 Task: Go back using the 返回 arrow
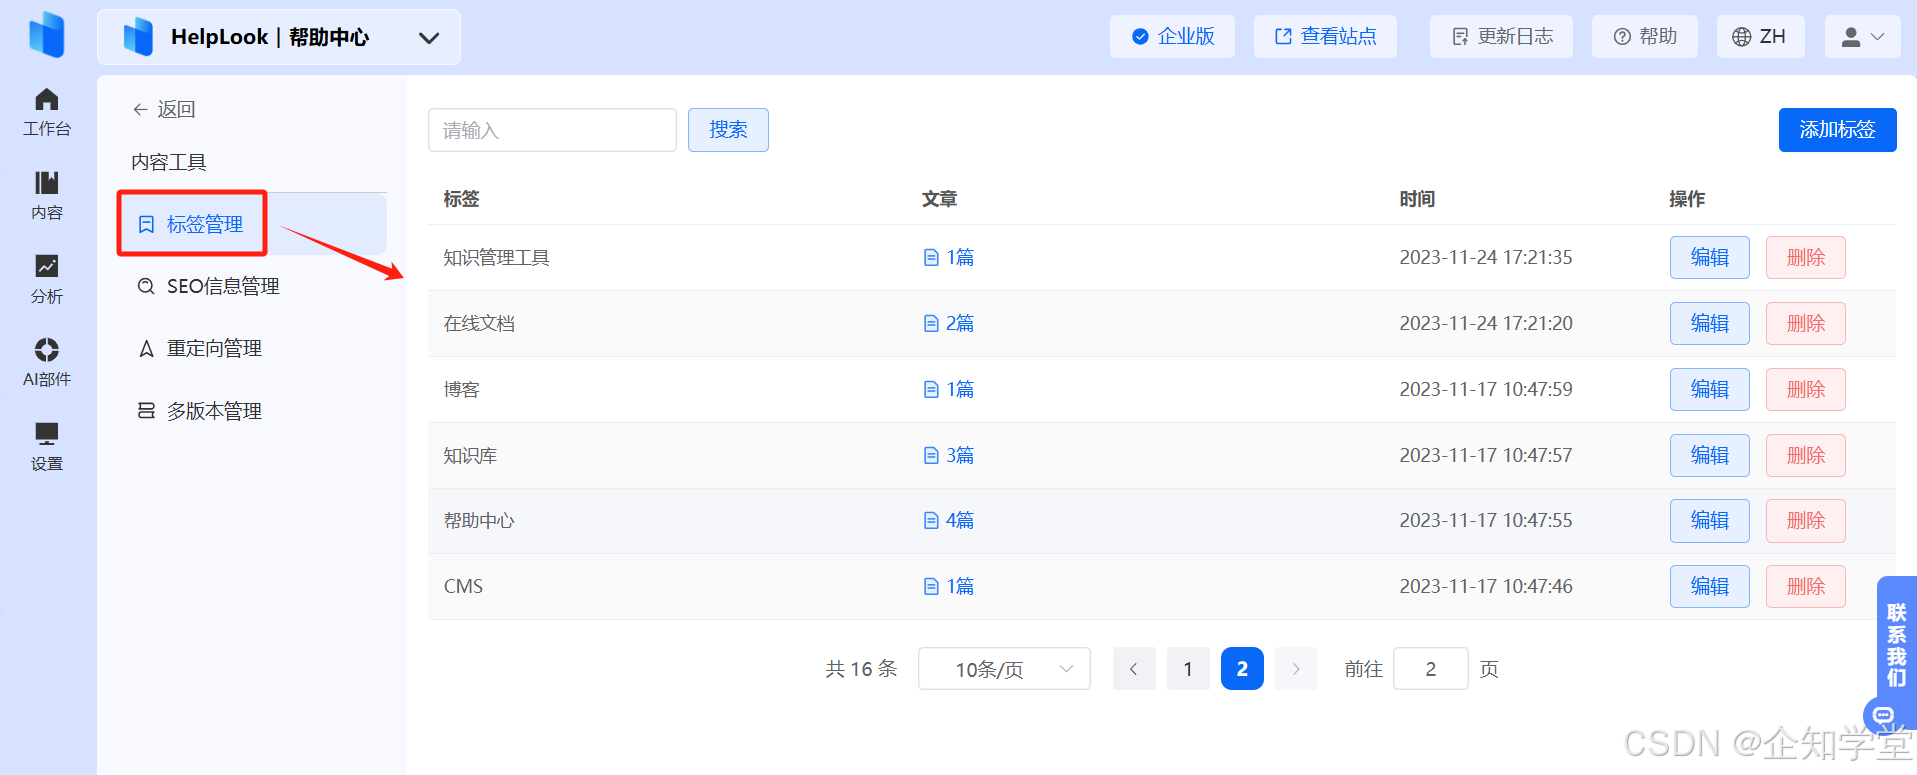164,109
